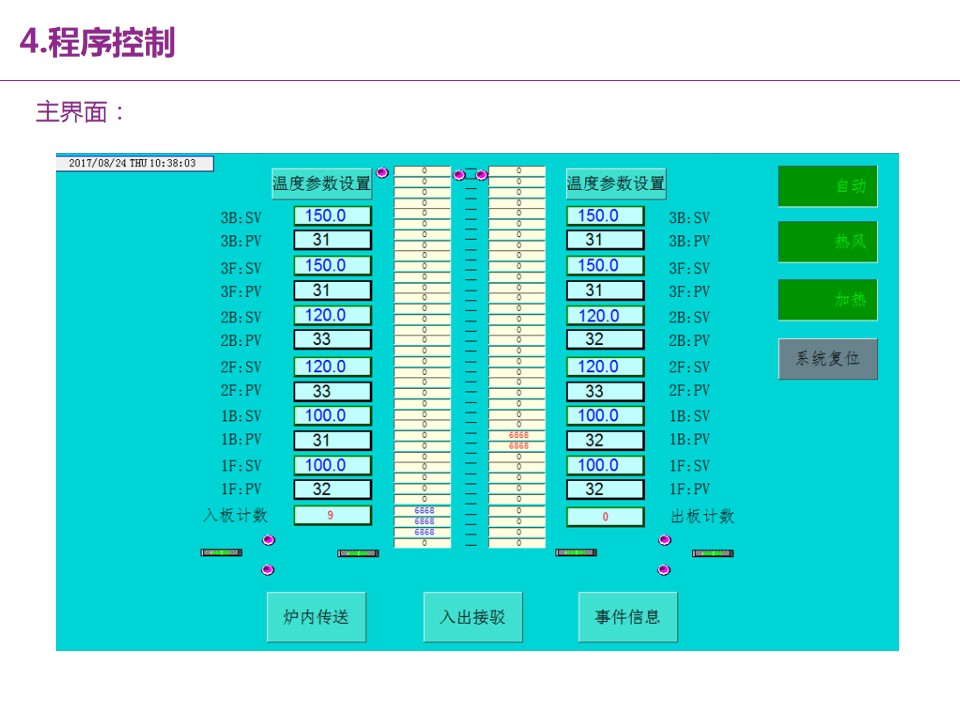Open the right 温度参数设置 button
Image resolution: width=960 pixels, height=720 pixels.
click(616, 183)
